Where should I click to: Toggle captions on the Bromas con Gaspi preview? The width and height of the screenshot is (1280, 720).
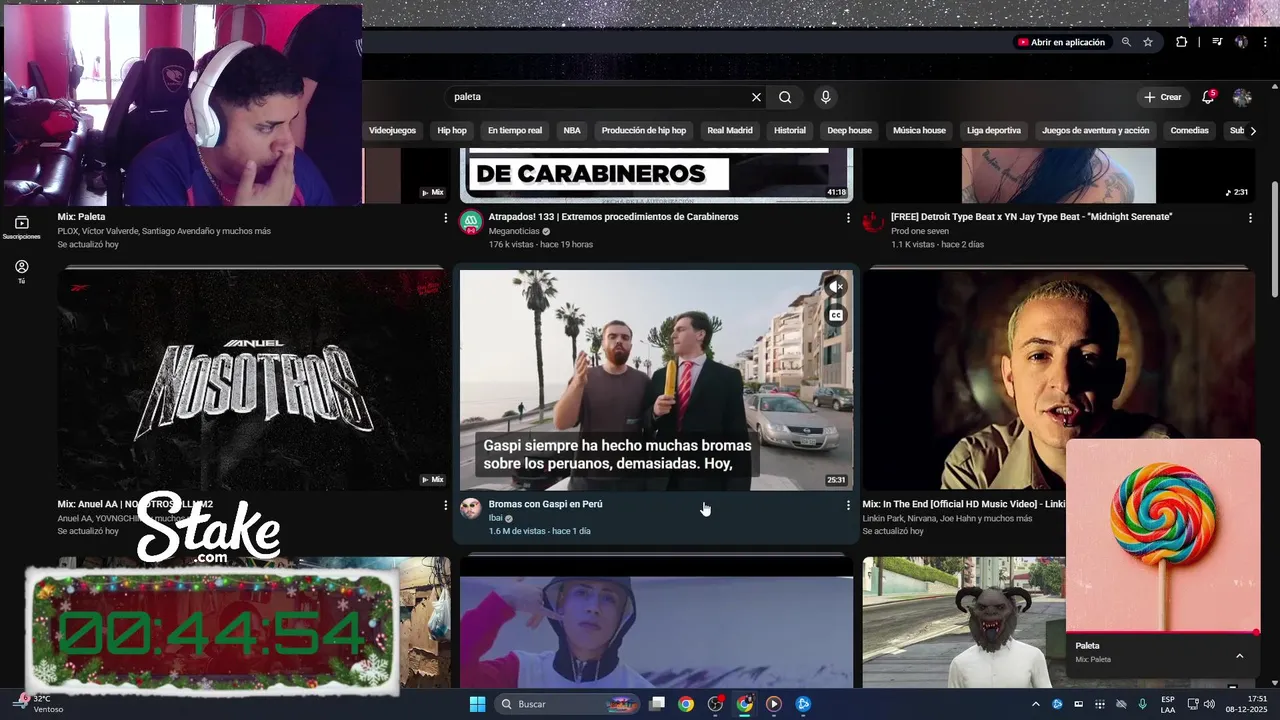[836, 315]
